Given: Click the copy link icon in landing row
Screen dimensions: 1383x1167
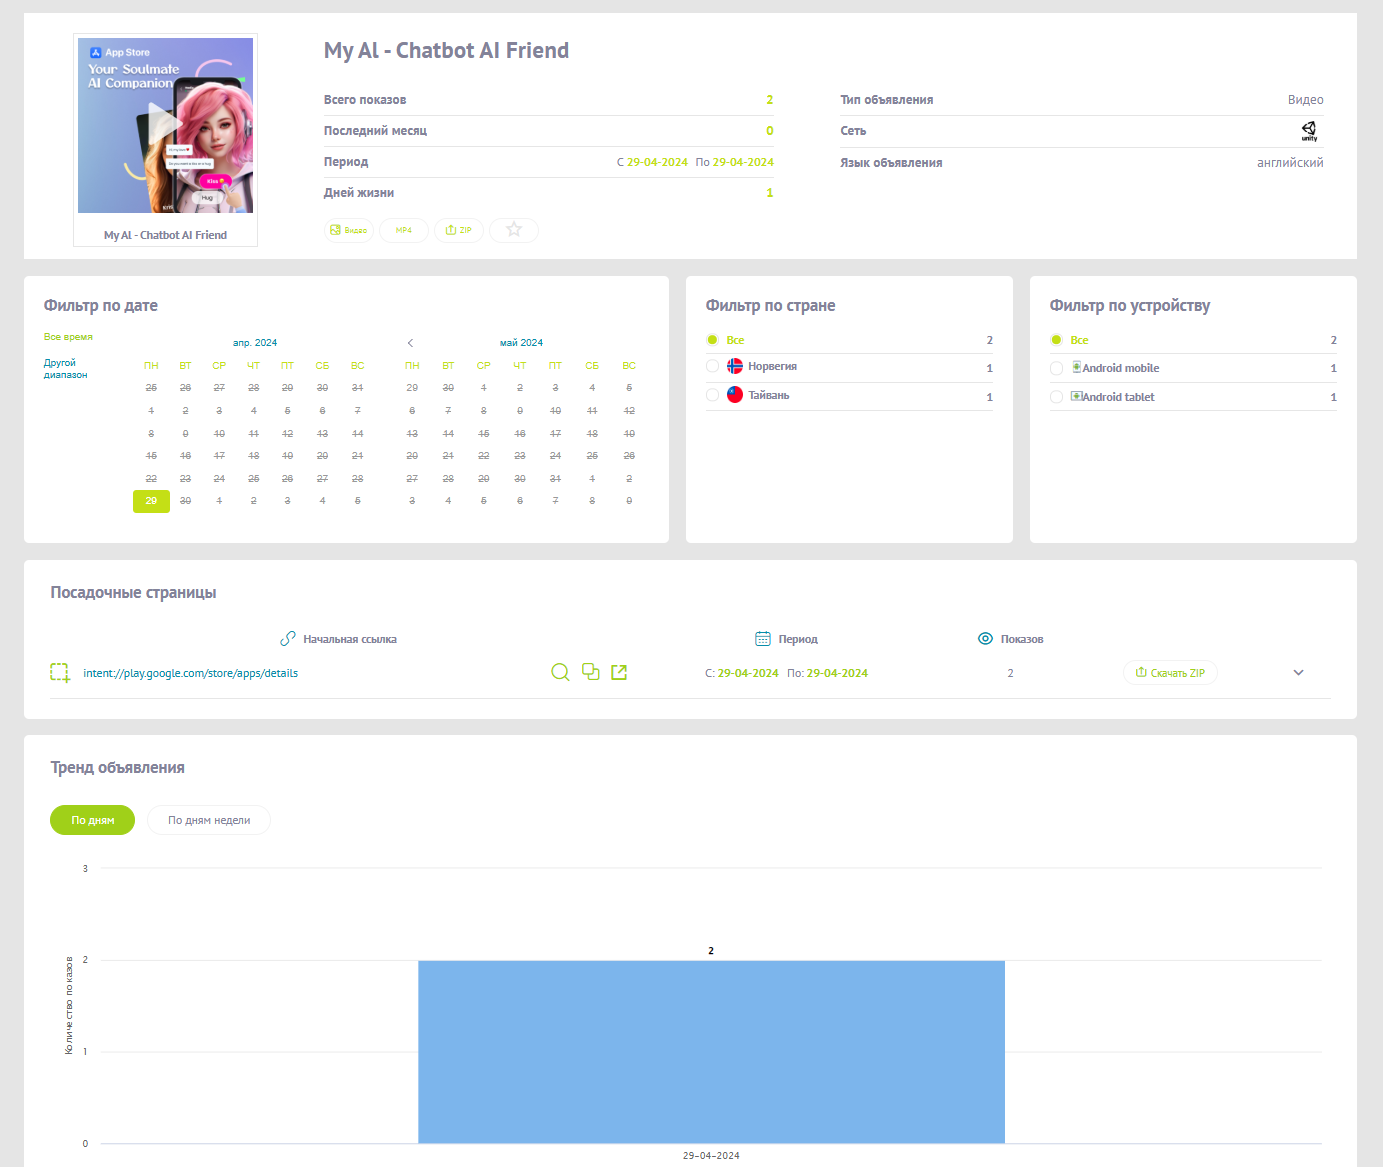Looking at the screenshot, I should [591, 673].
